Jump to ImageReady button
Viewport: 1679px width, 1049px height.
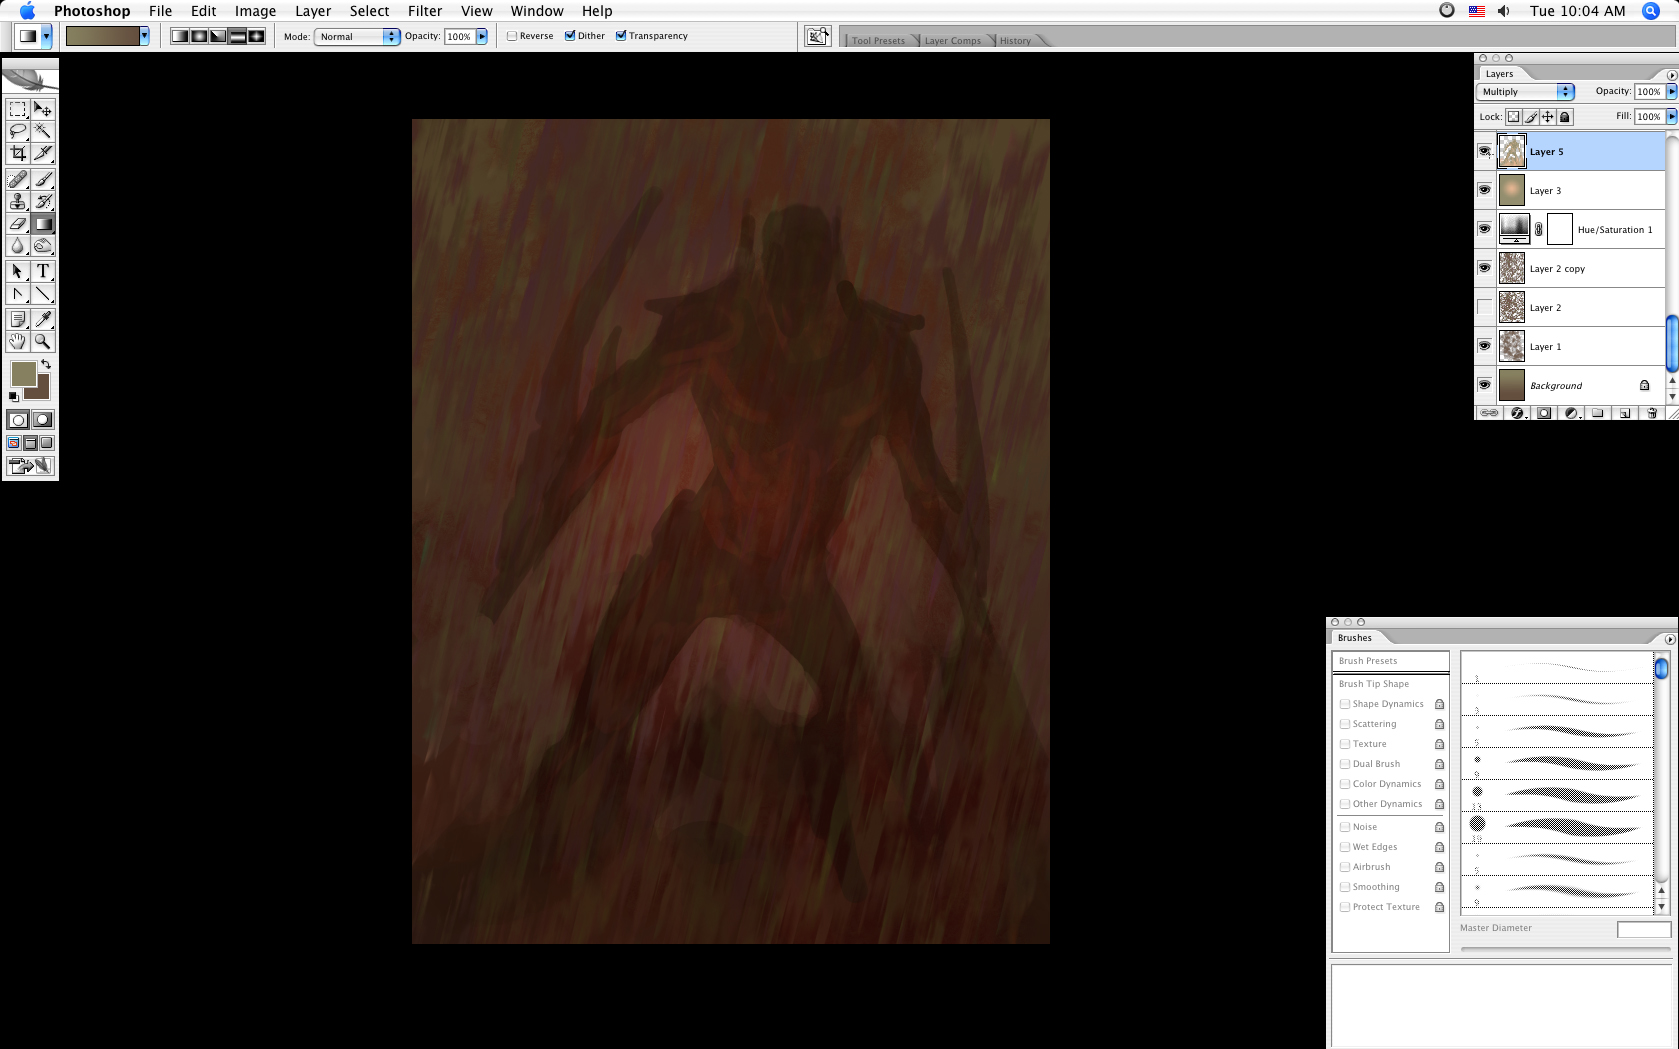30,466
